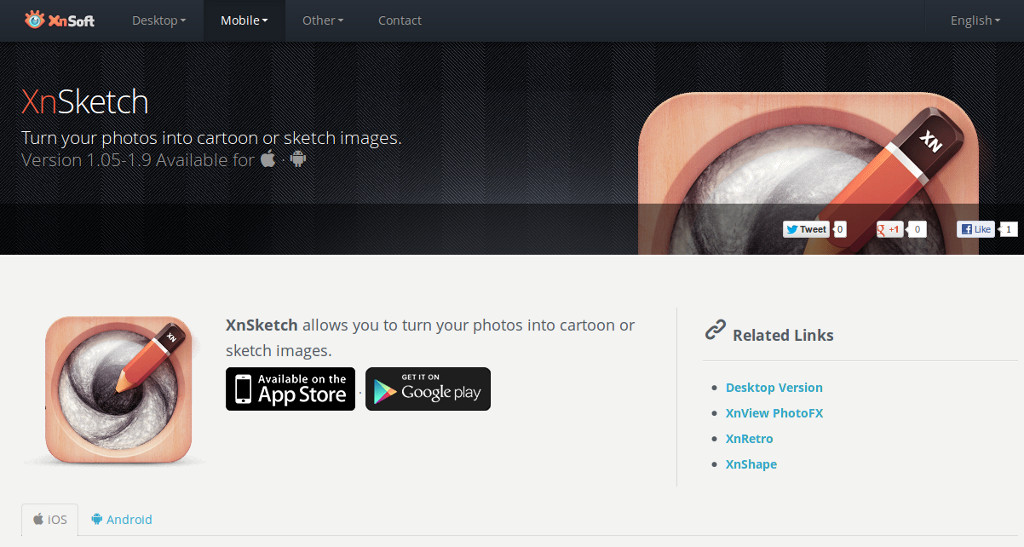Click the Google +1 count bubble
Screen dimensions: 1024x547
coord(917,229)
